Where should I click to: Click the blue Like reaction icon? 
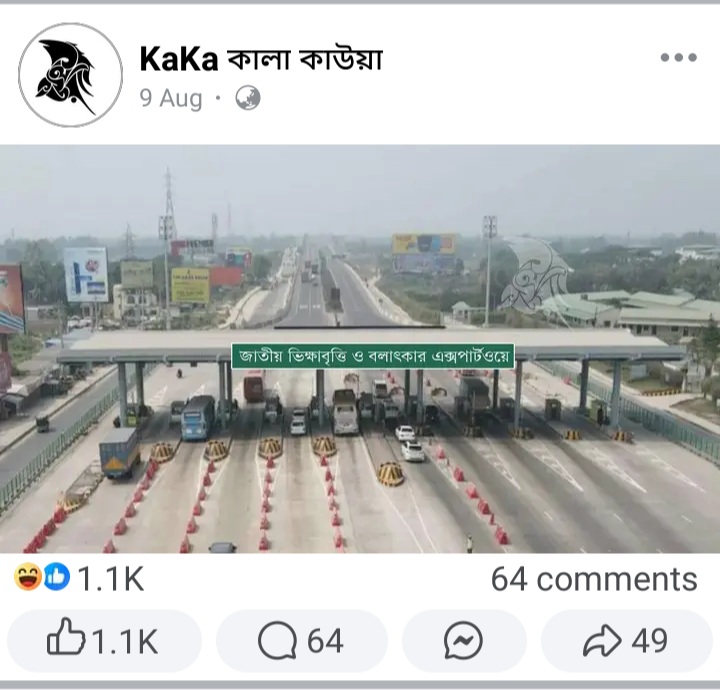[56, 579]
